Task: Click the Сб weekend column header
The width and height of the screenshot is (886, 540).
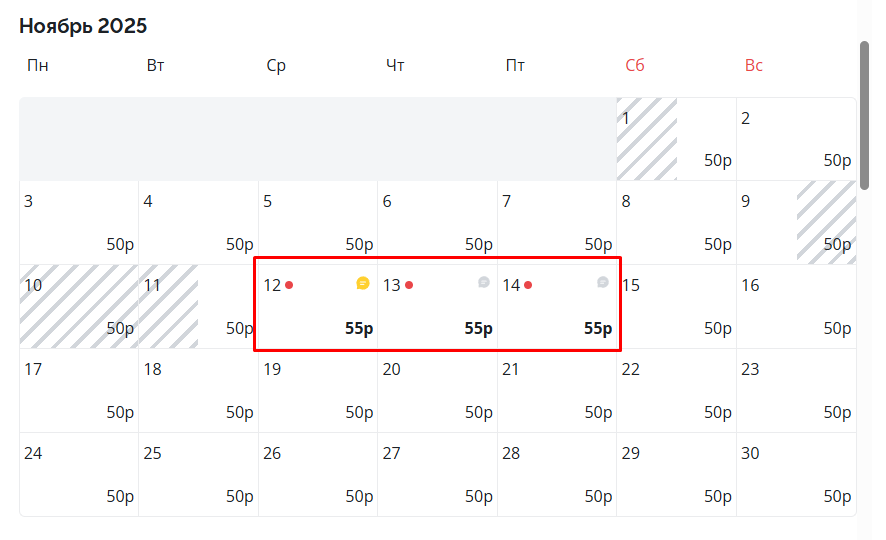Action: [635, 66]
